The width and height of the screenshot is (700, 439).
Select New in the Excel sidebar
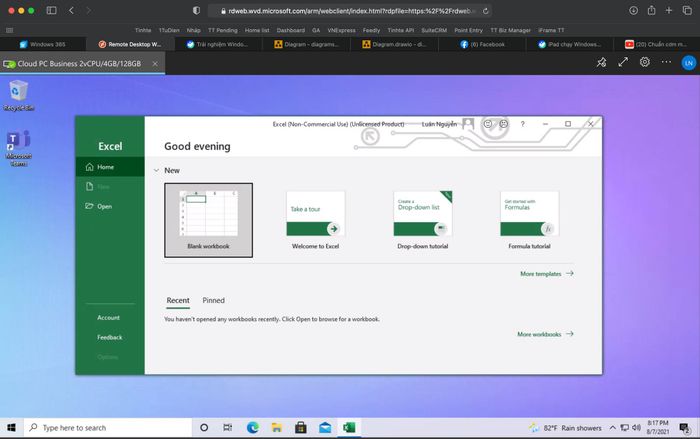tap(110, 186)
